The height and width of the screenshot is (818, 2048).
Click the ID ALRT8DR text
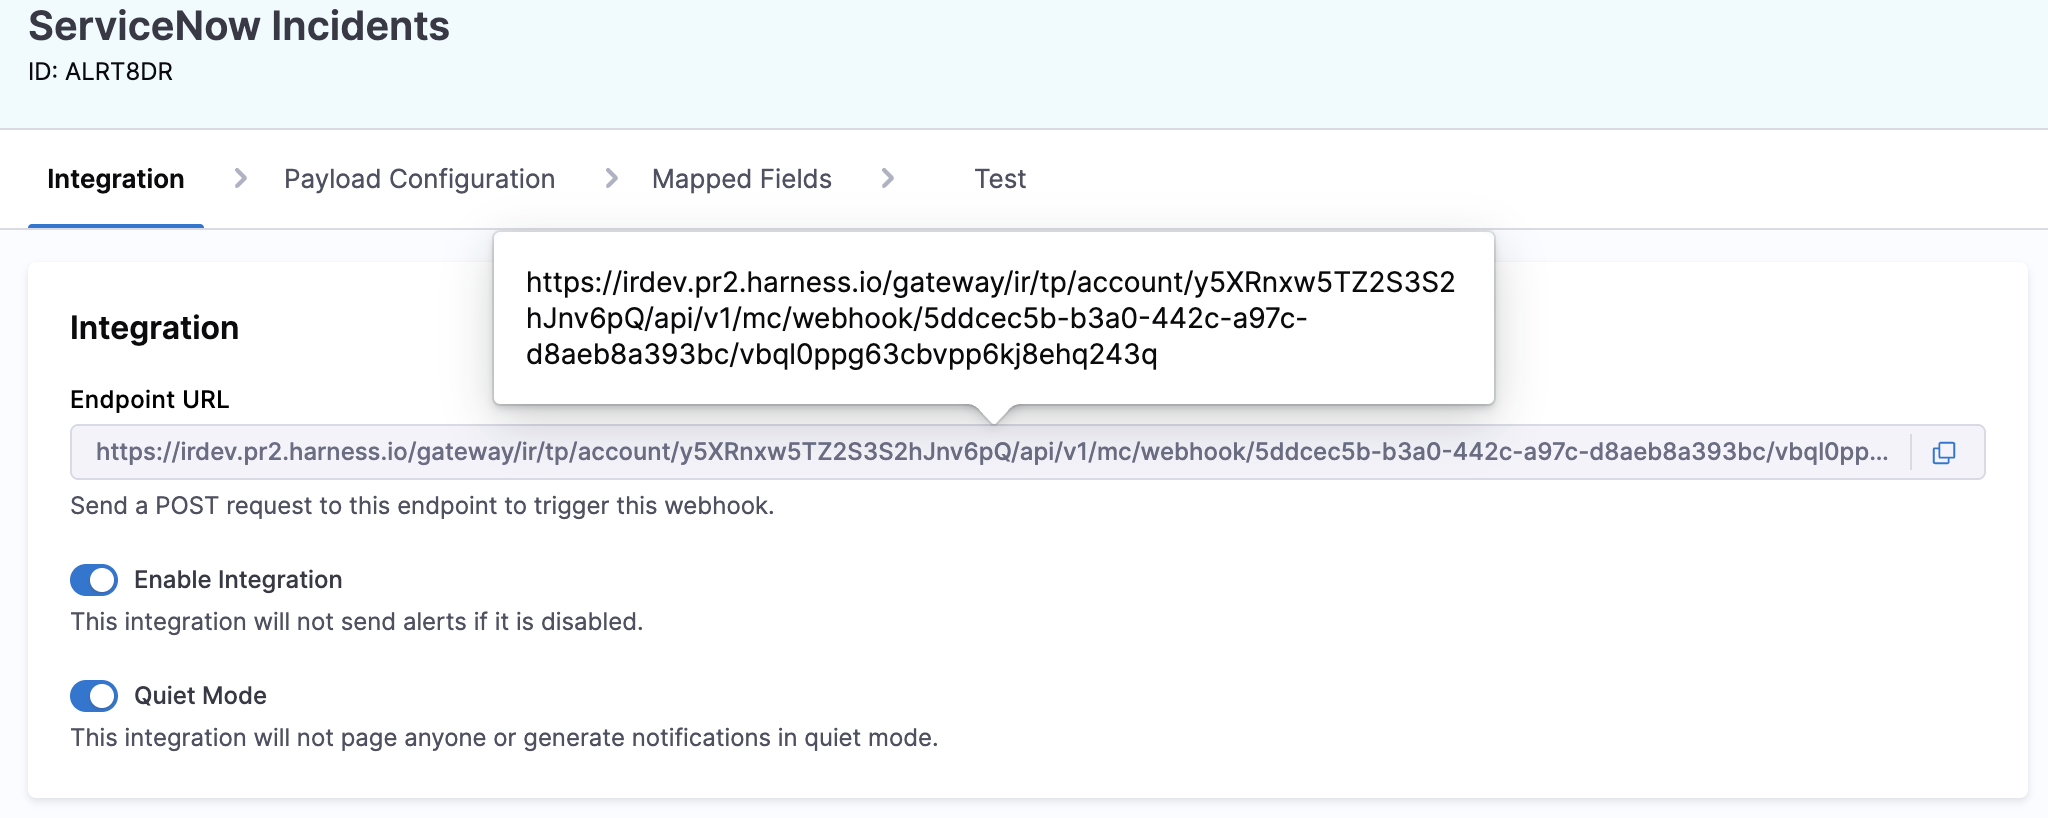point(101,72)
